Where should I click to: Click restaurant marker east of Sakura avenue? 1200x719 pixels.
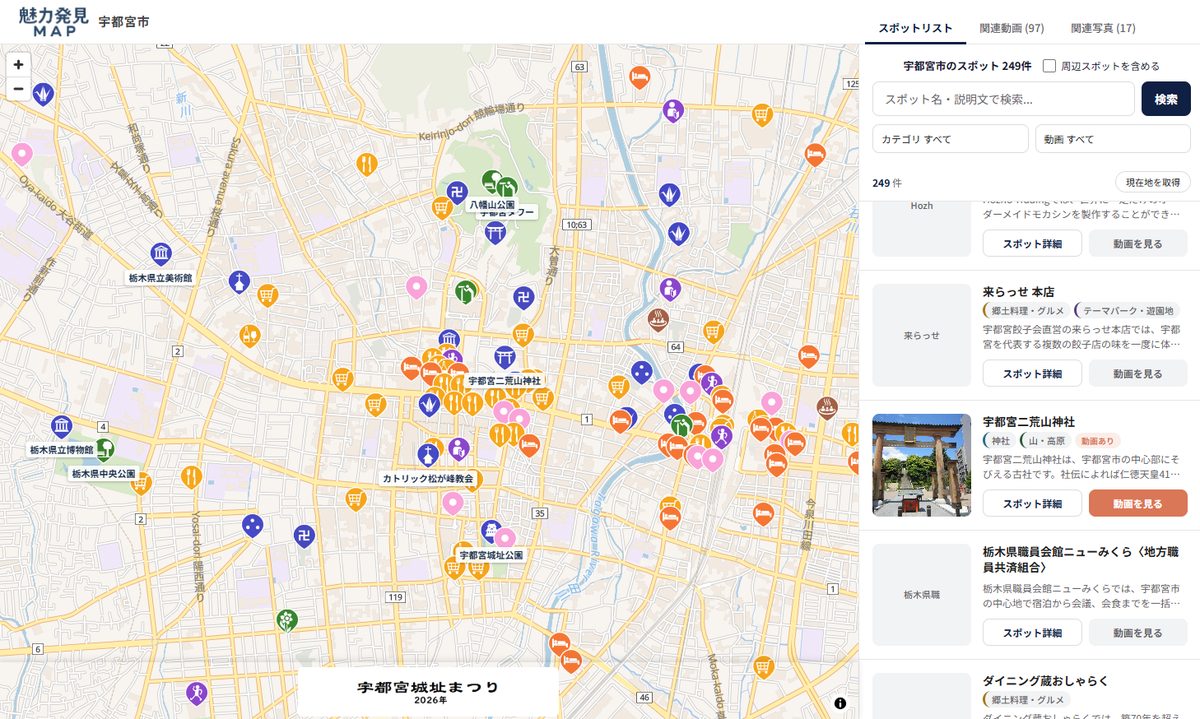[367, 163]
